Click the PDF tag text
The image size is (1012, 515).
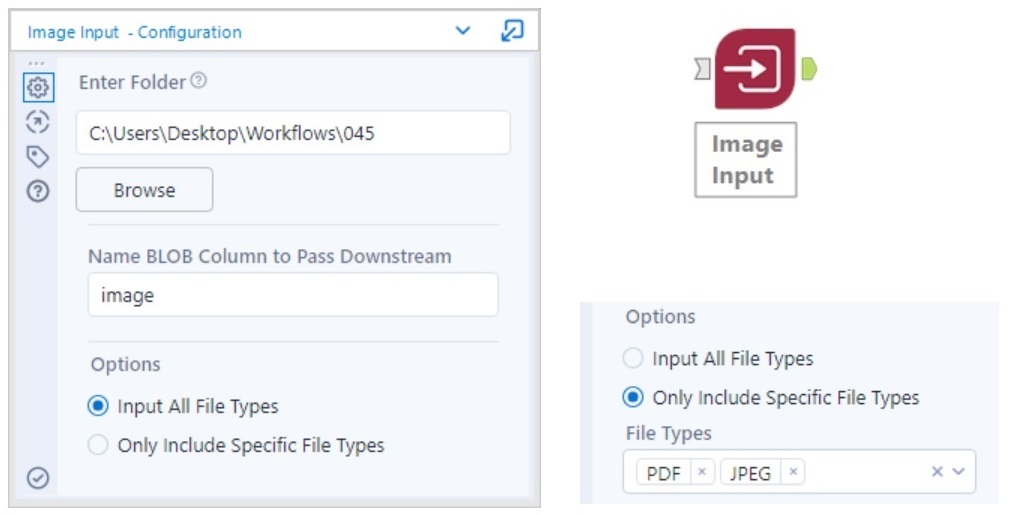pos(663,473)
